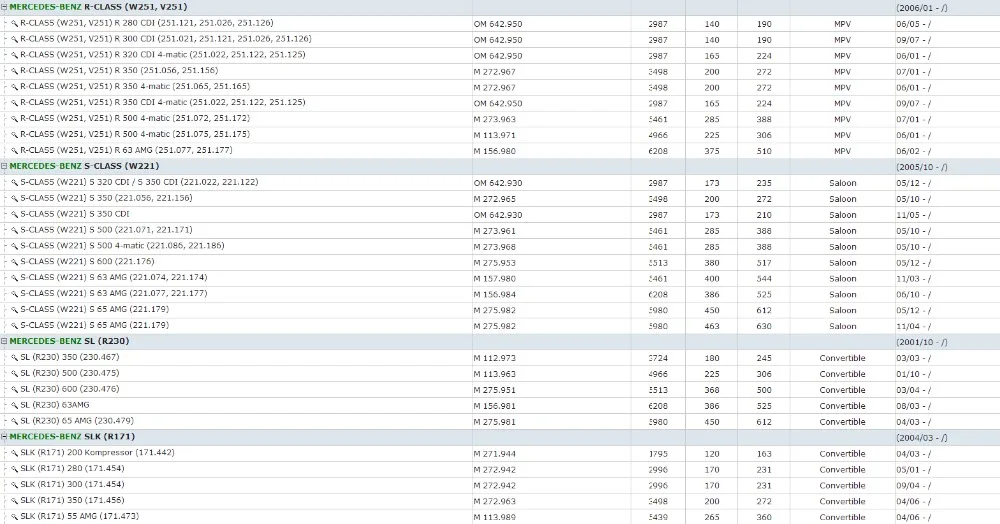Collapse the MERCEDES-BENZ R-CLASS (W251, V251) group
Image resolution: width=1000 pixels, height=524 pixels.
4,7
